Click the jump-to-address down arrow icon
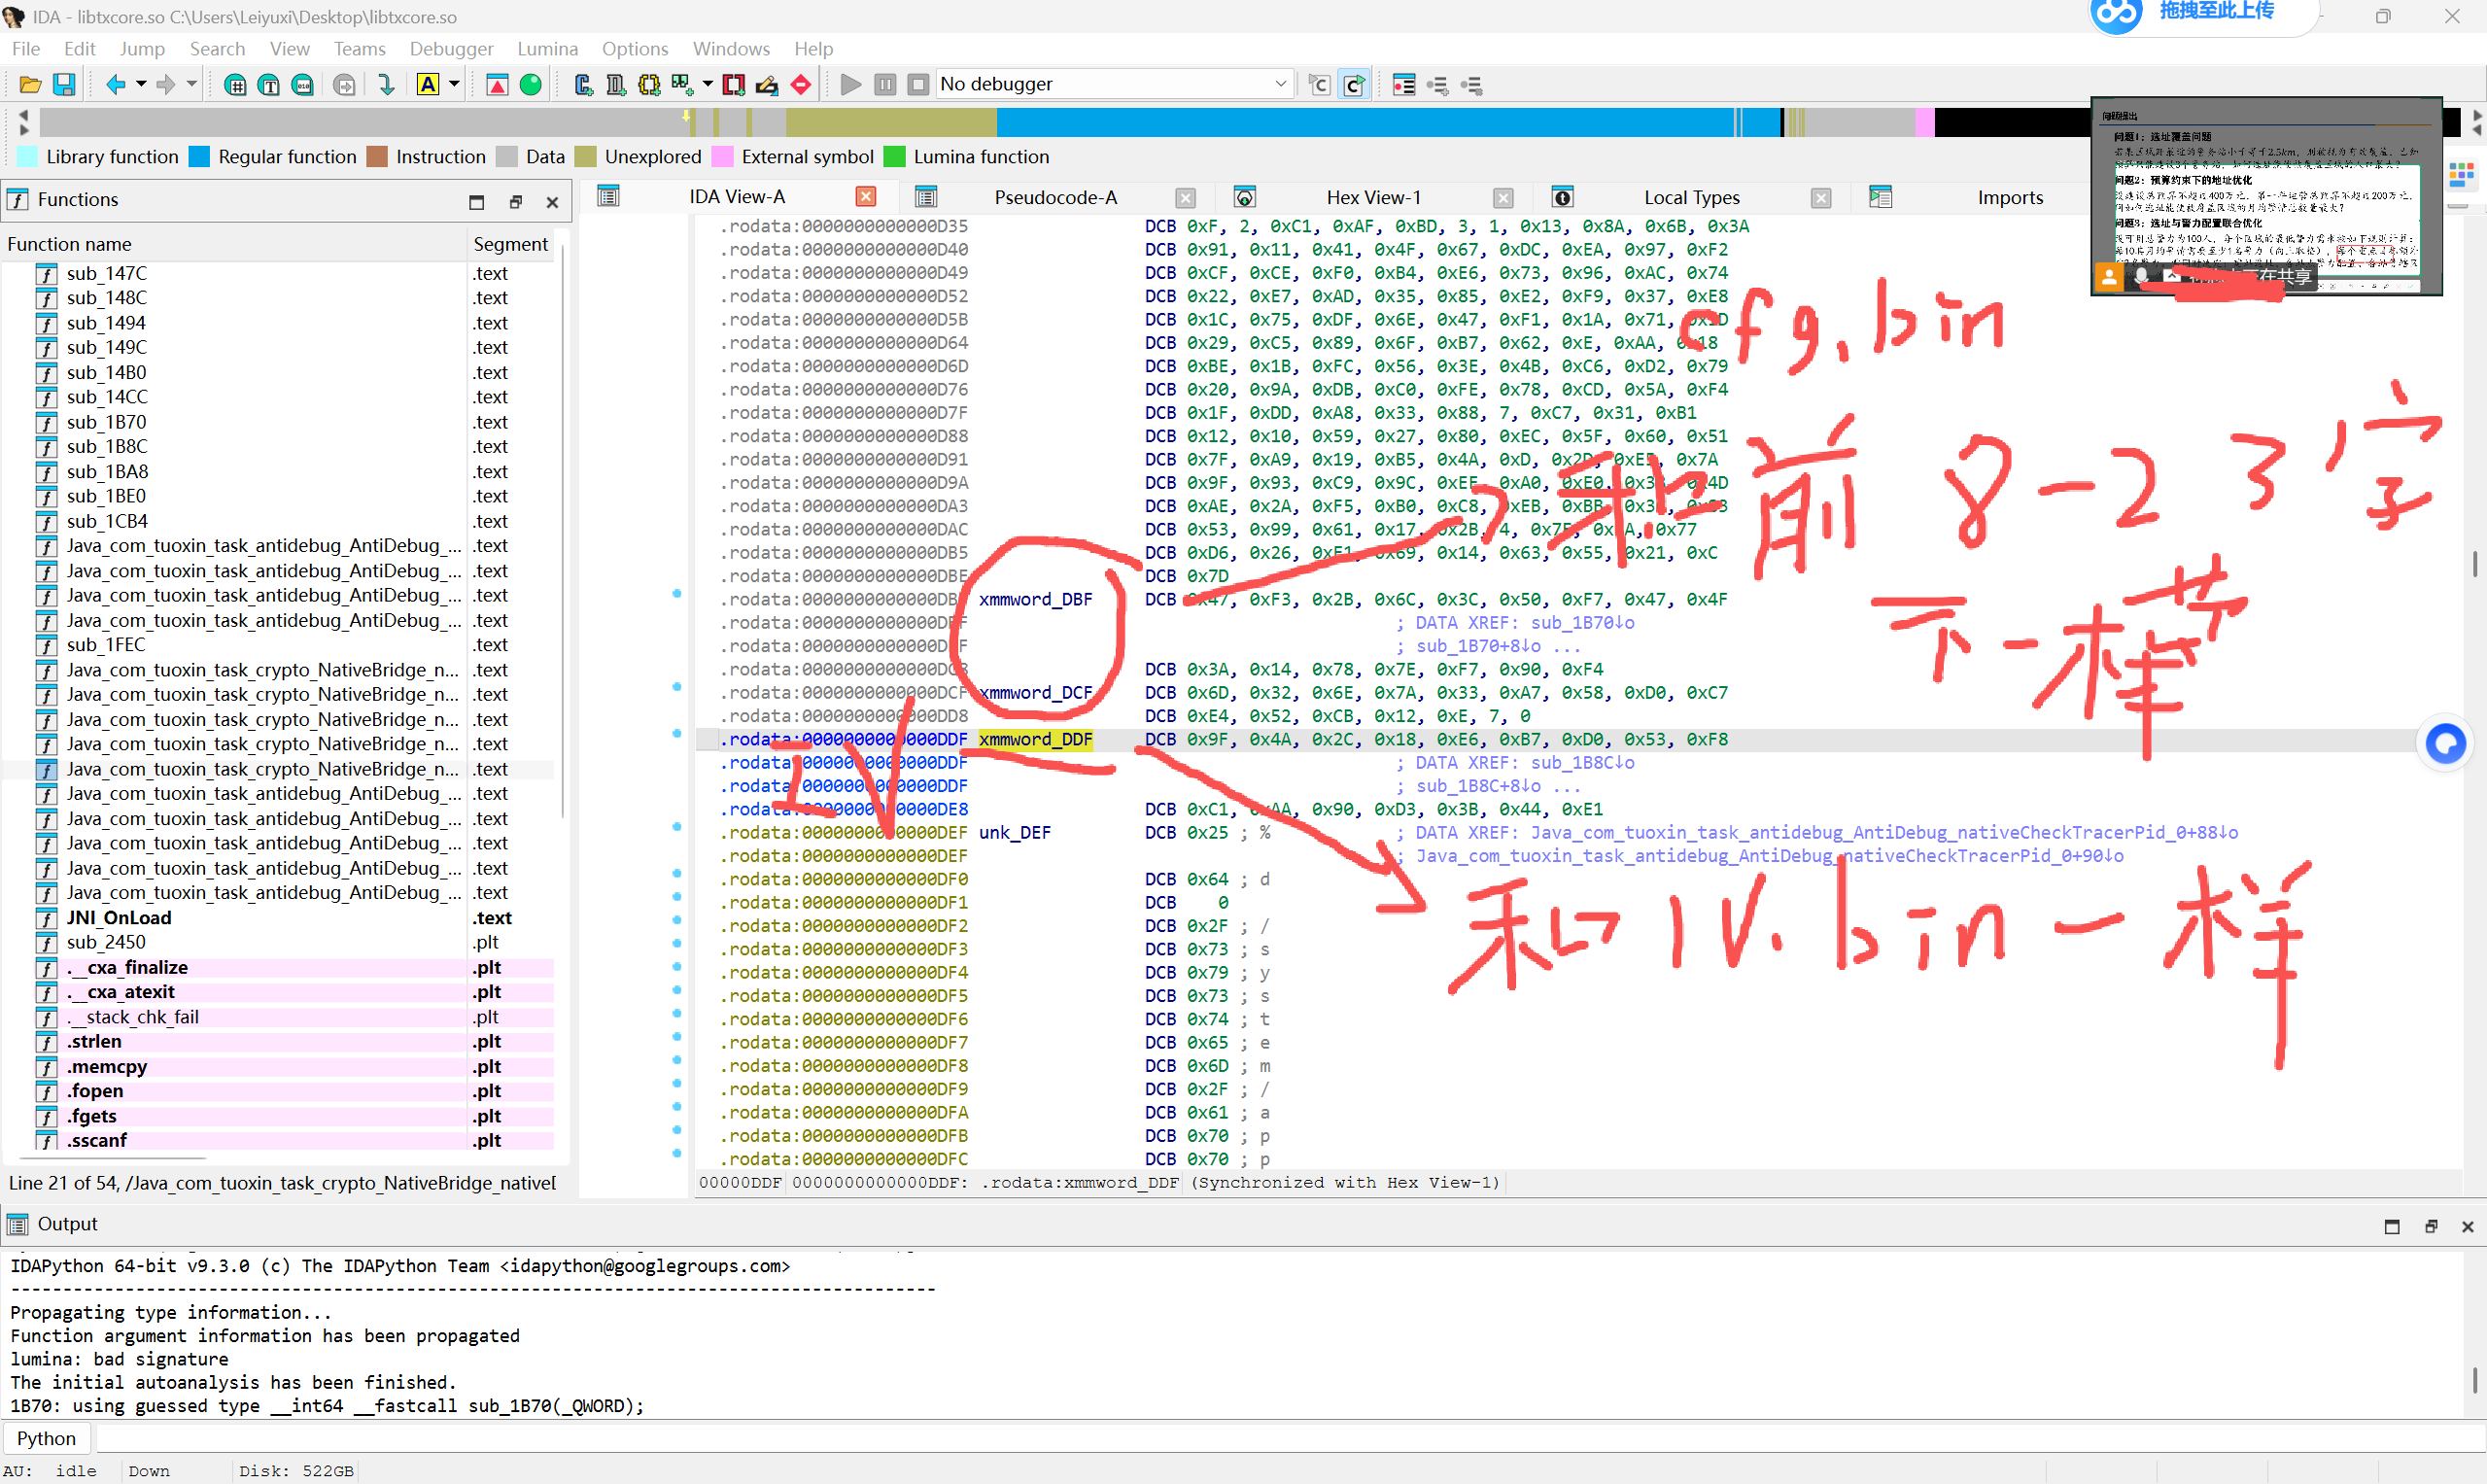Viewport: 2487px width, 1484px height. coord(386,85)
